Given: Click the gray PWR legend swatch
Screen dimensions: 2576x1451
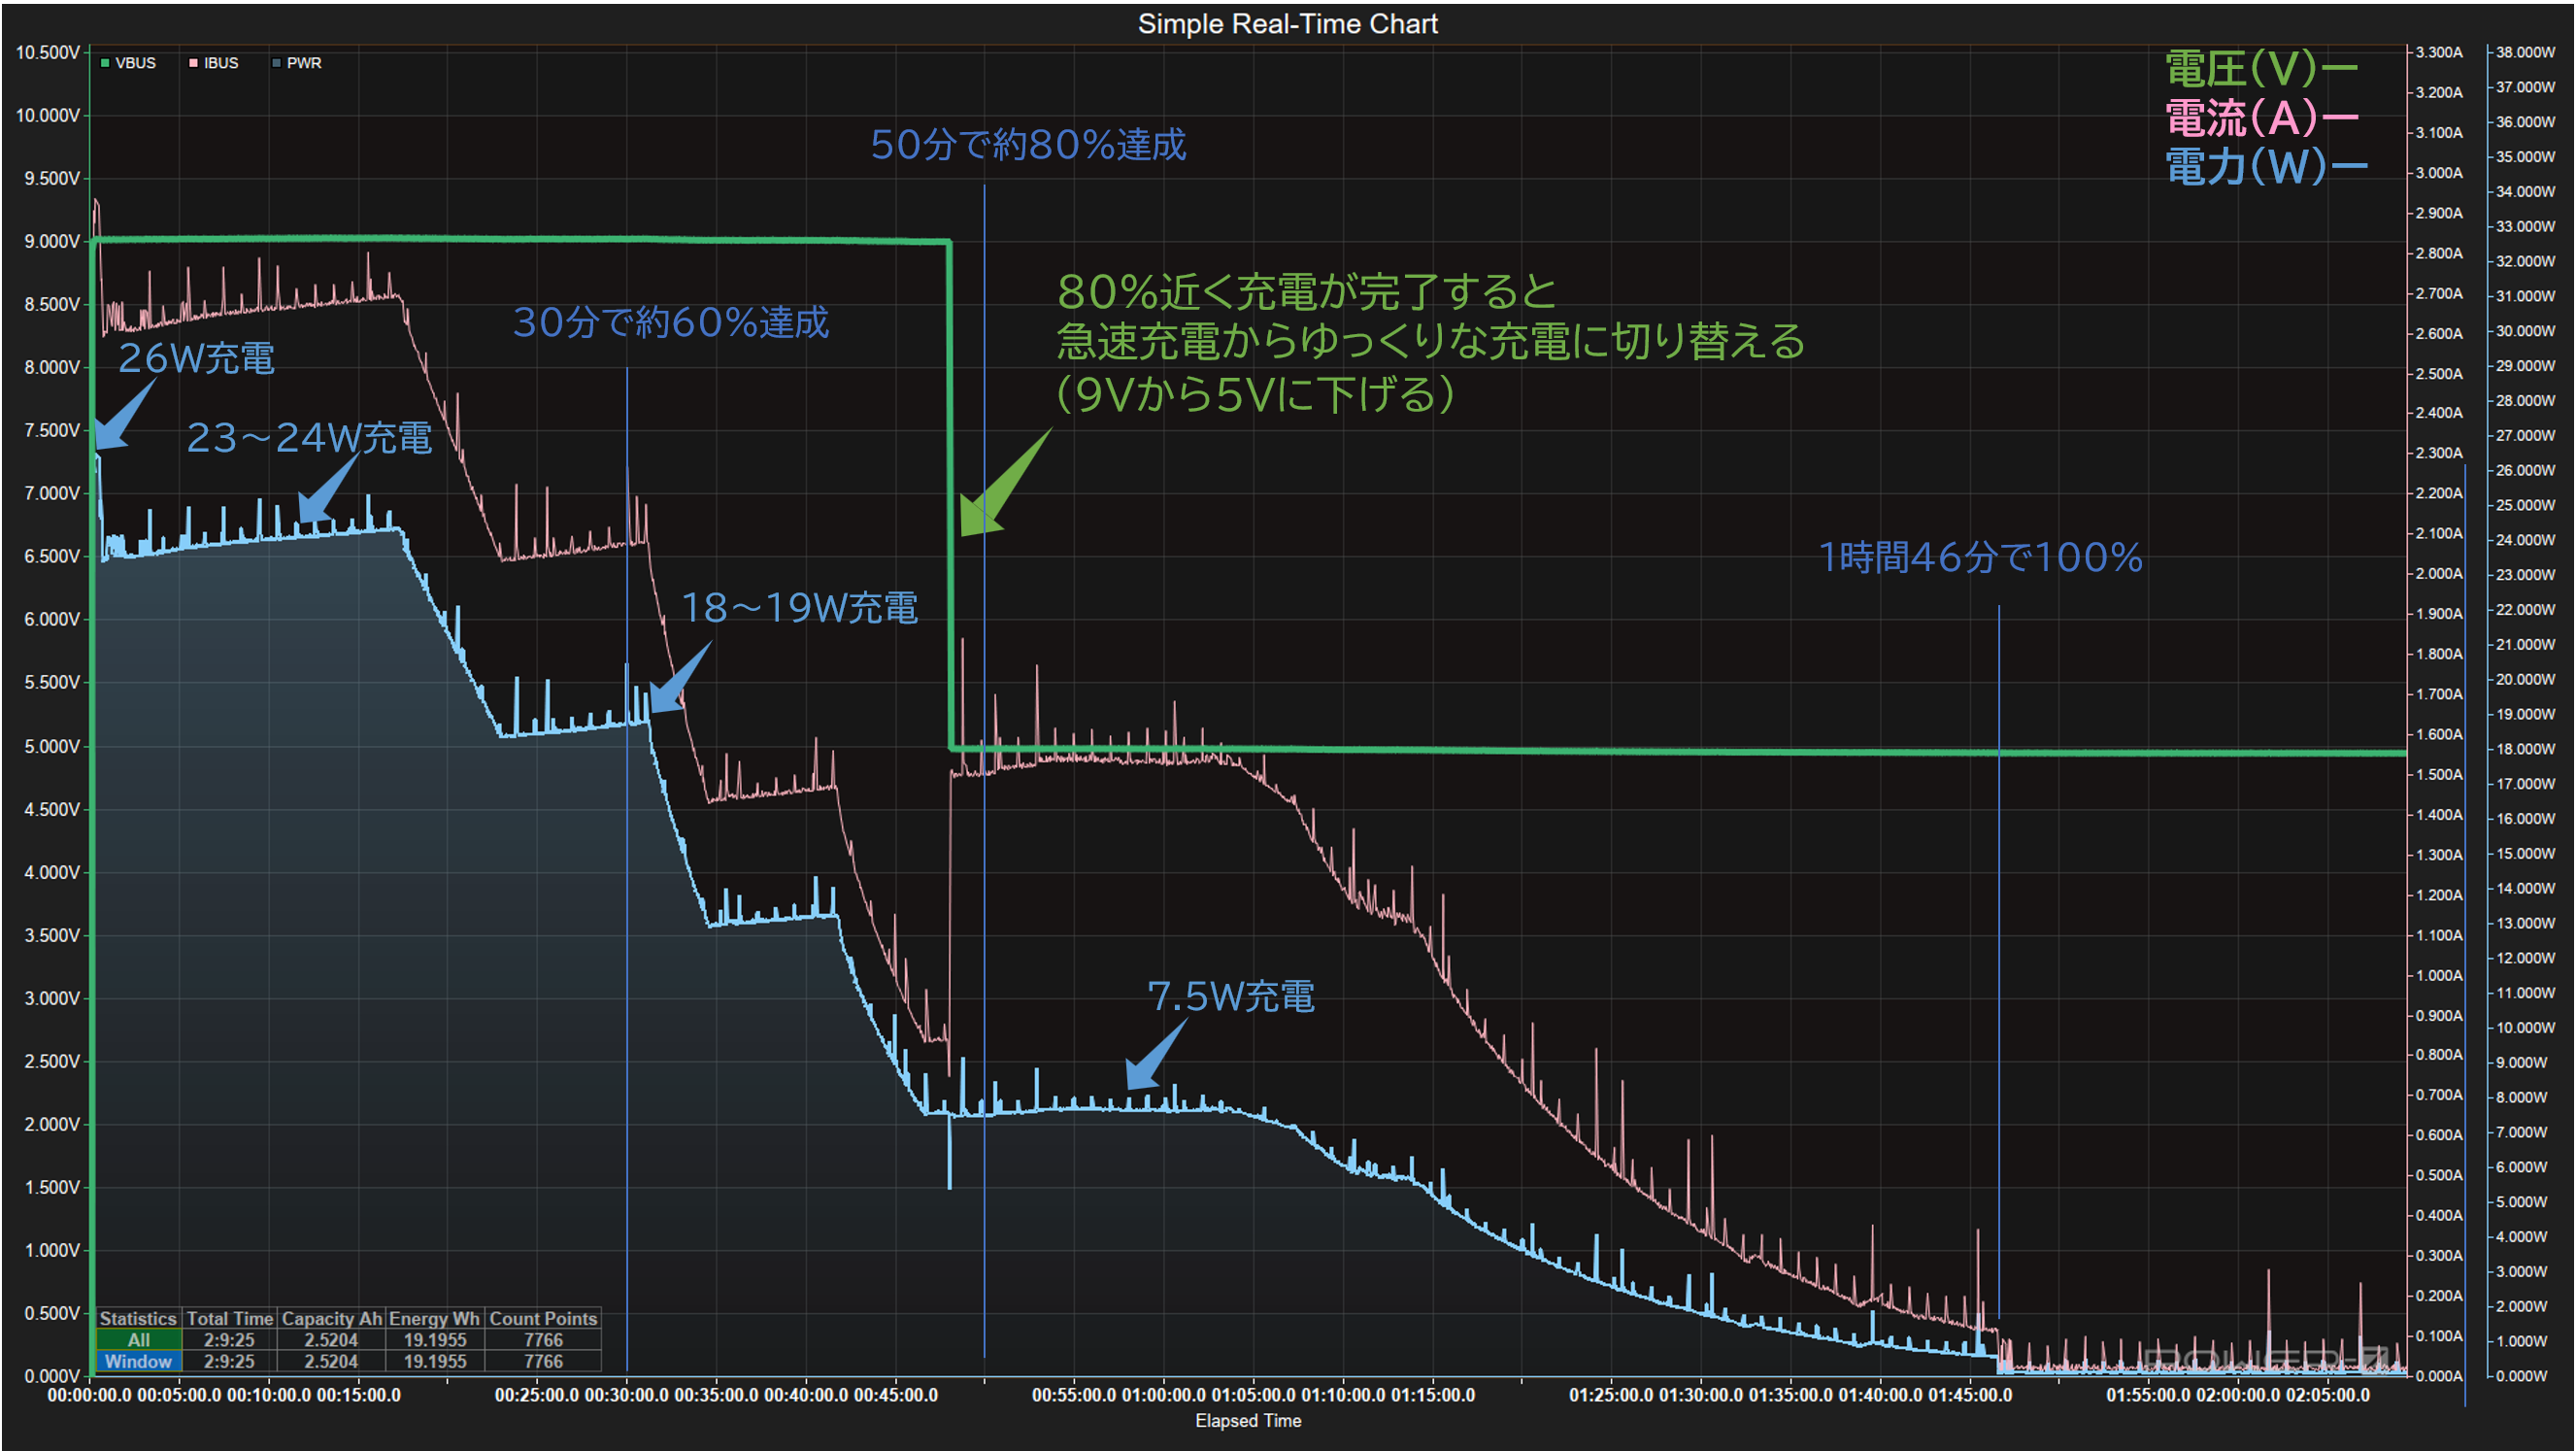Looking at the screenshot, I should coord(276,63).
